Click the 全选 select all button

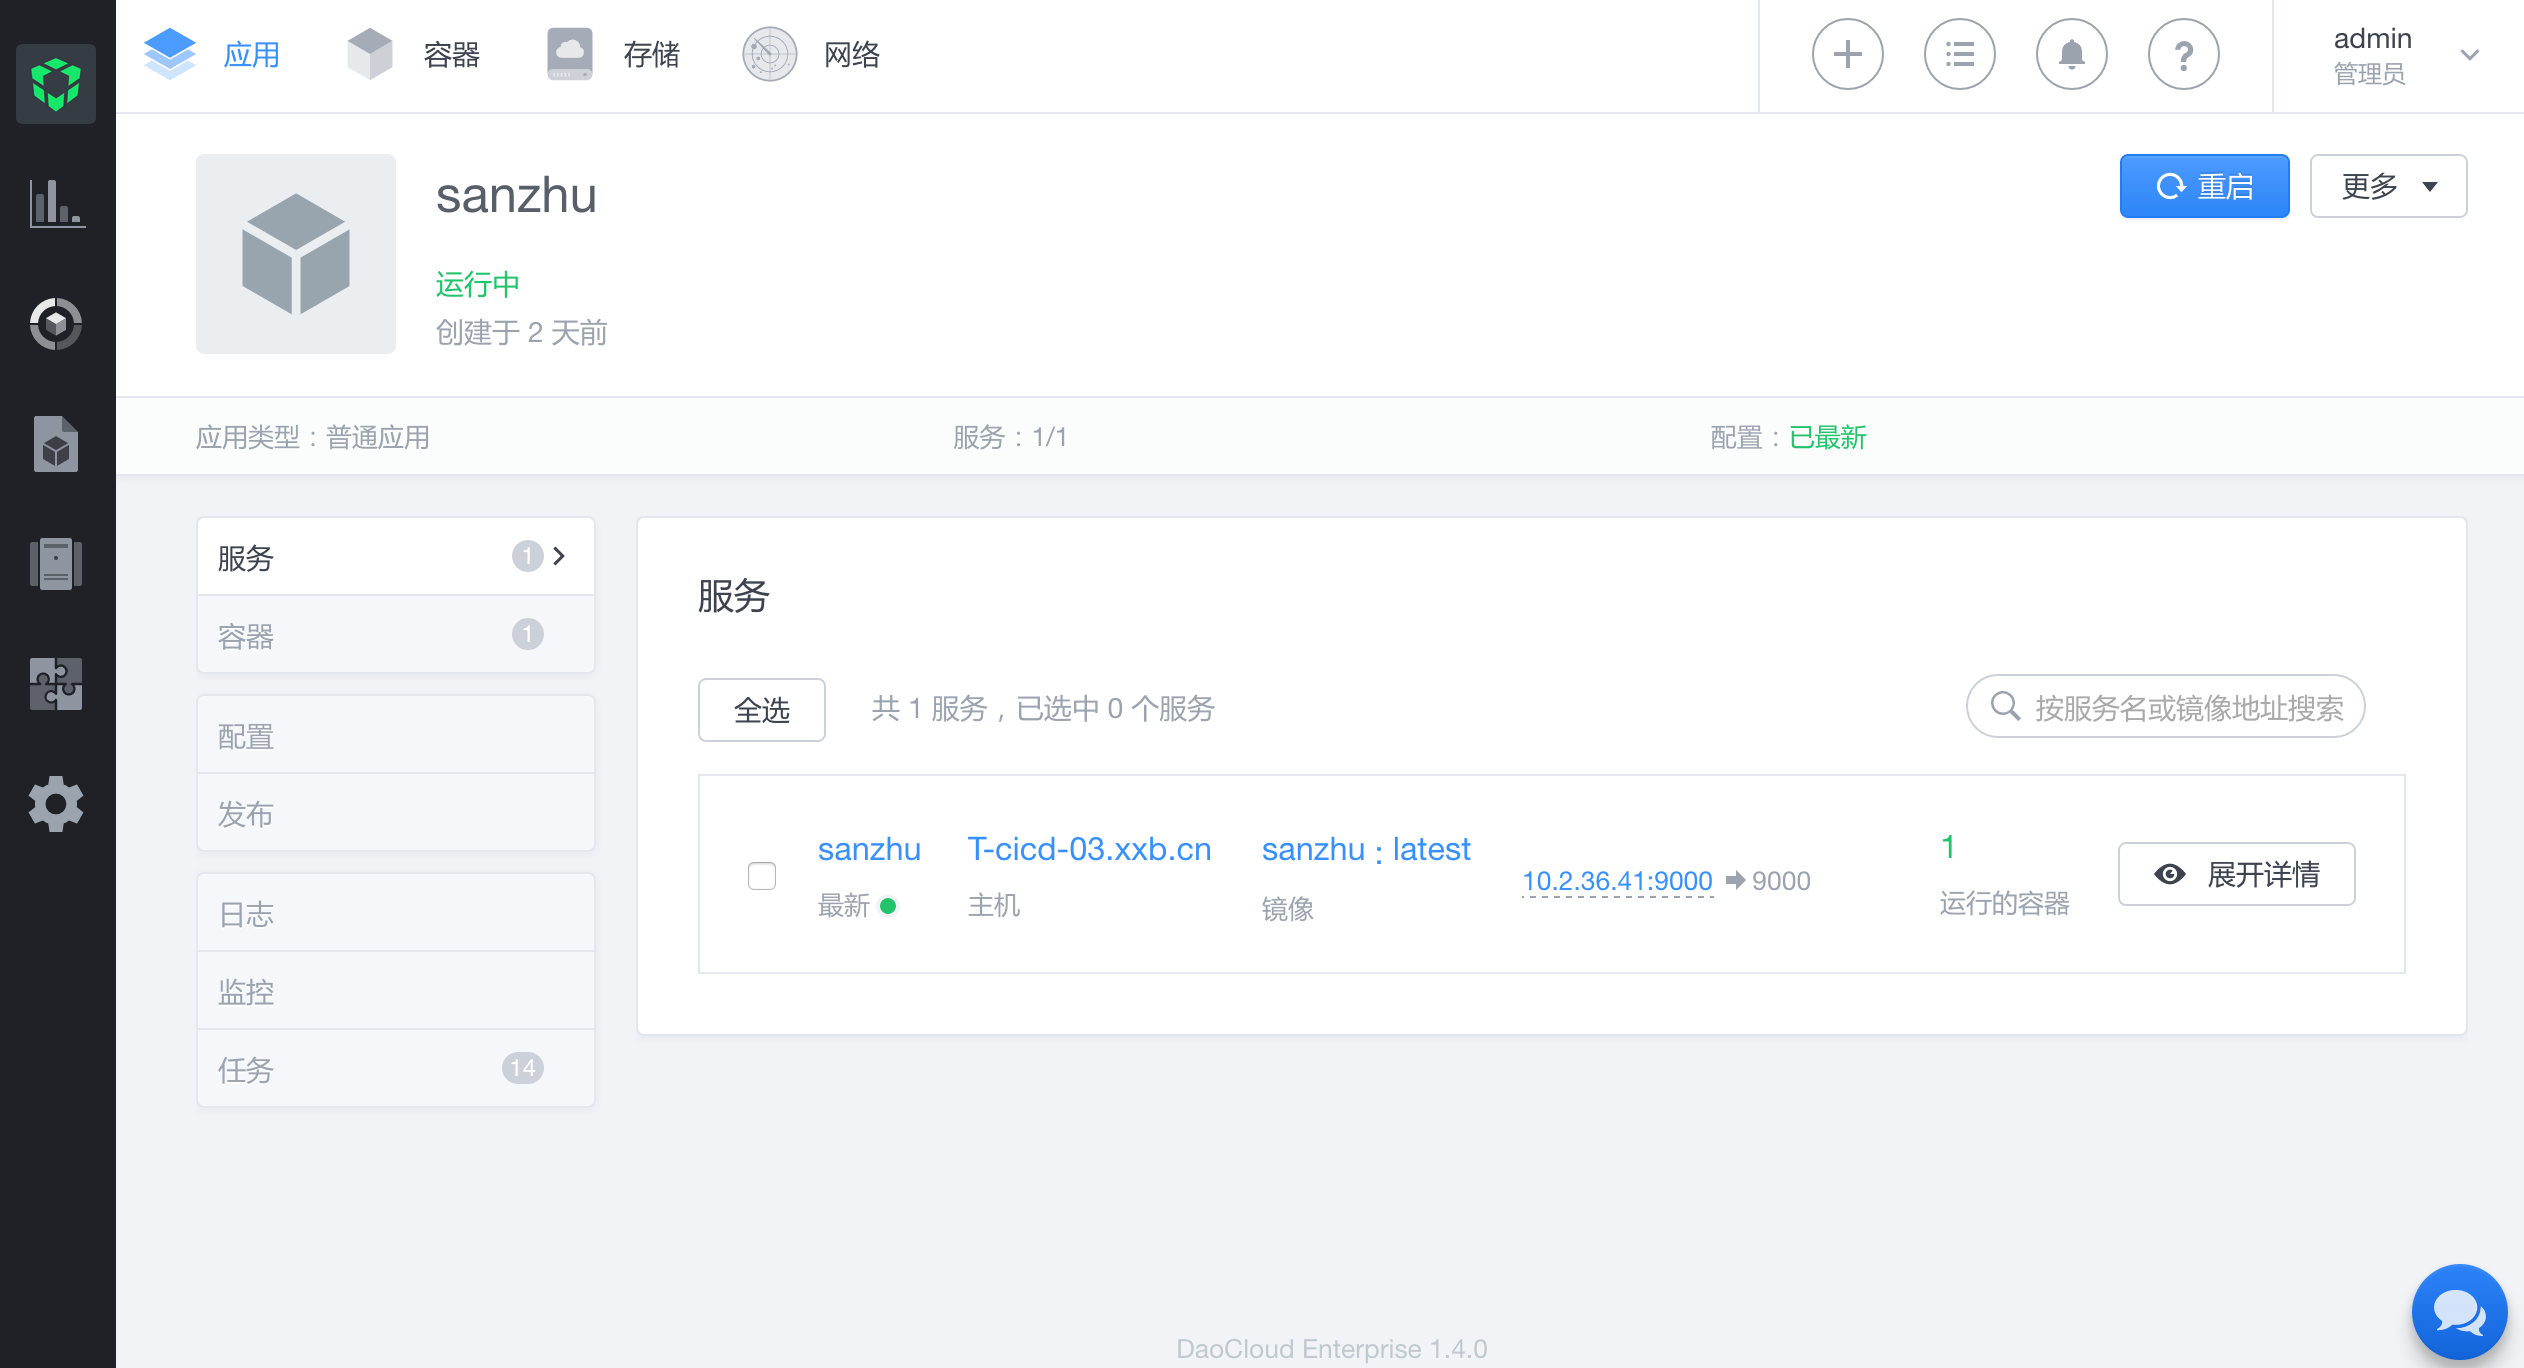[762, 710]
